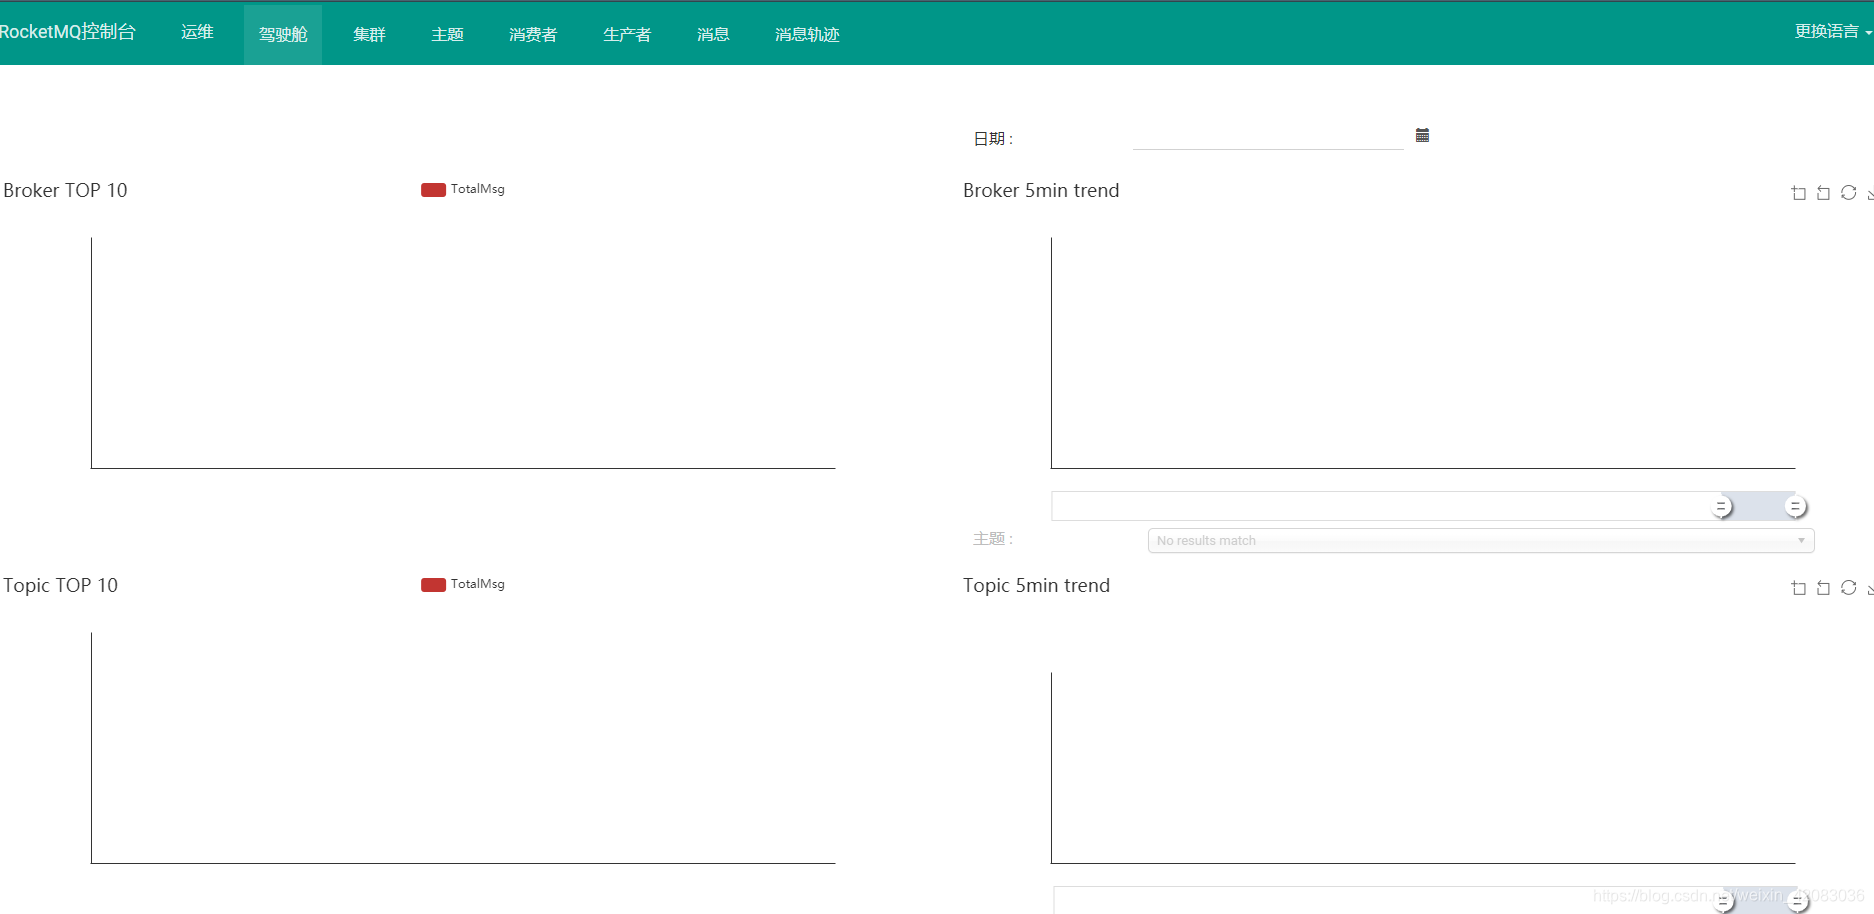Click right handle of Broker trend zoom slider
1874x914 pixels.
(1796, 507)
